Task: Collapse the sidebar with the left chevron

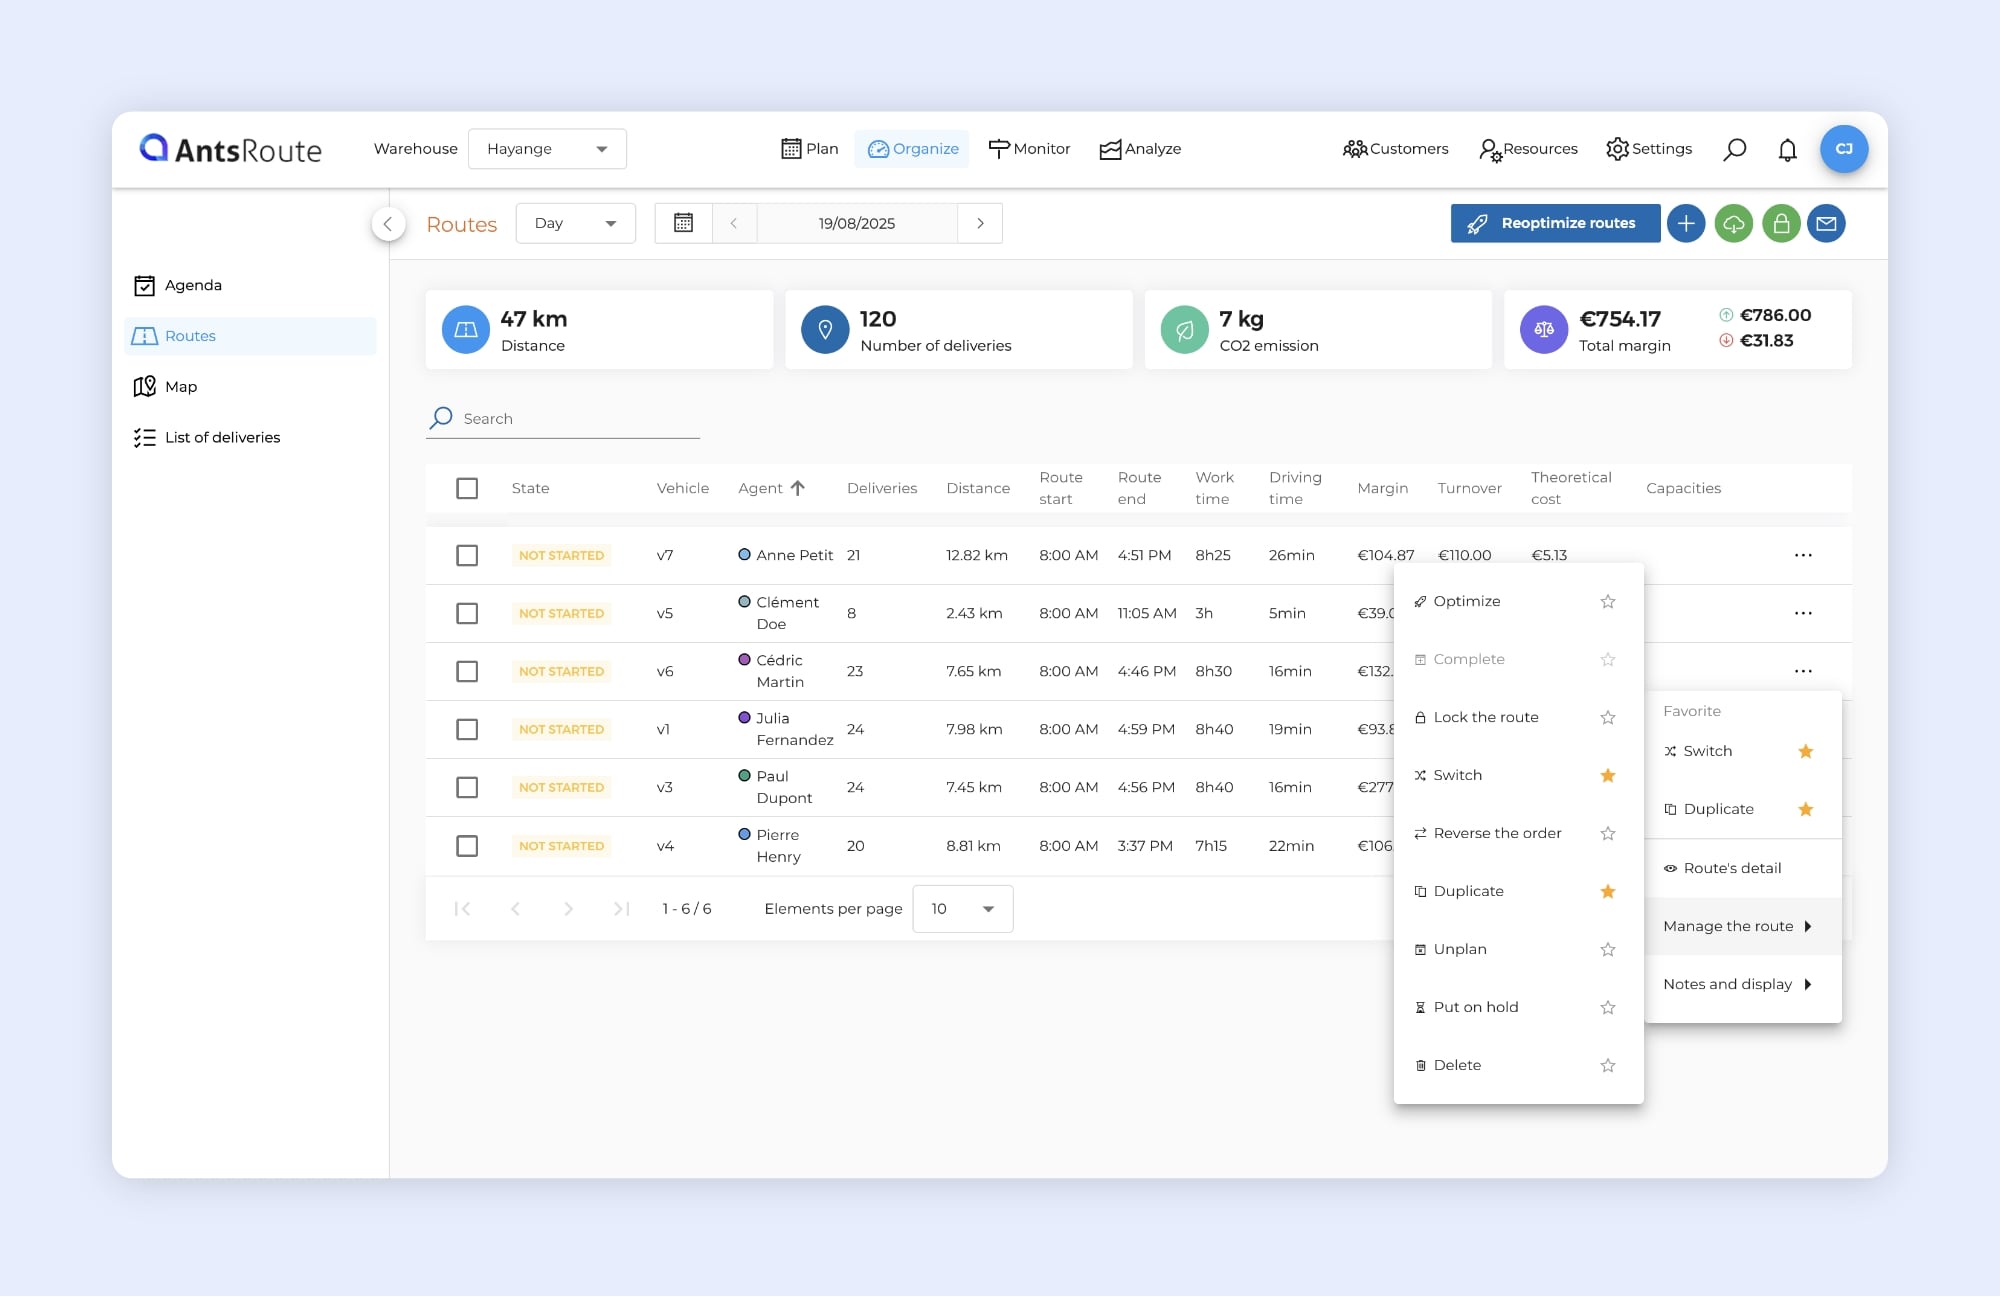Action: click(388, 224)
